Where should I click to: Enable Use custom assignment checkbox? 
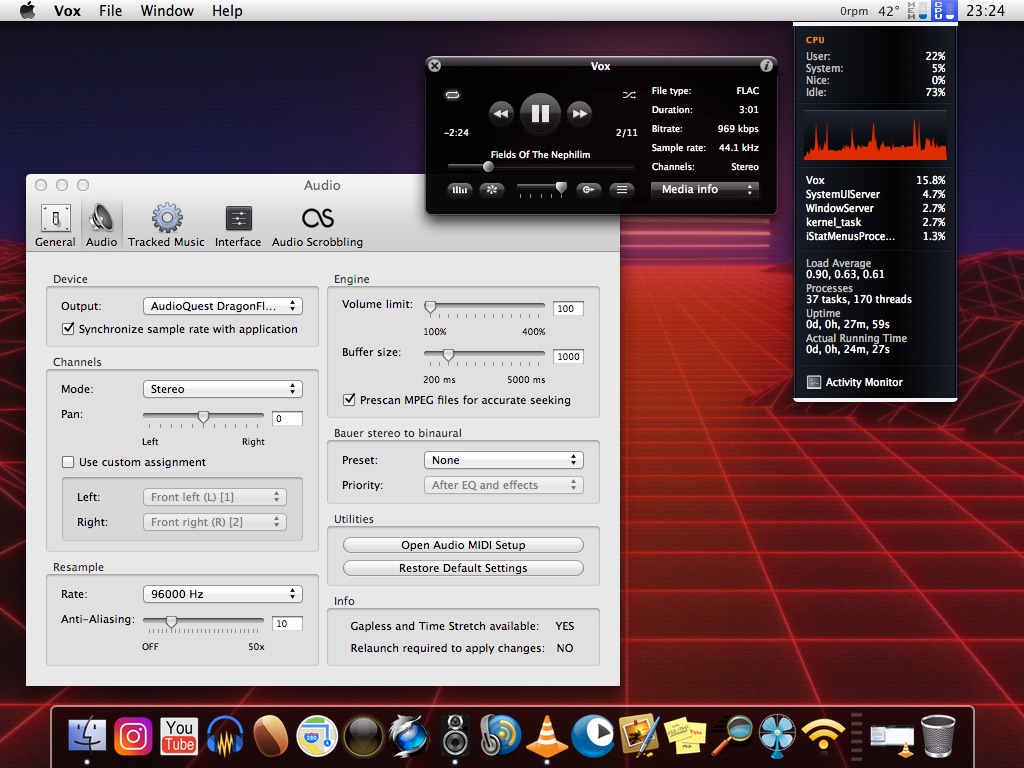coord(69,462)
